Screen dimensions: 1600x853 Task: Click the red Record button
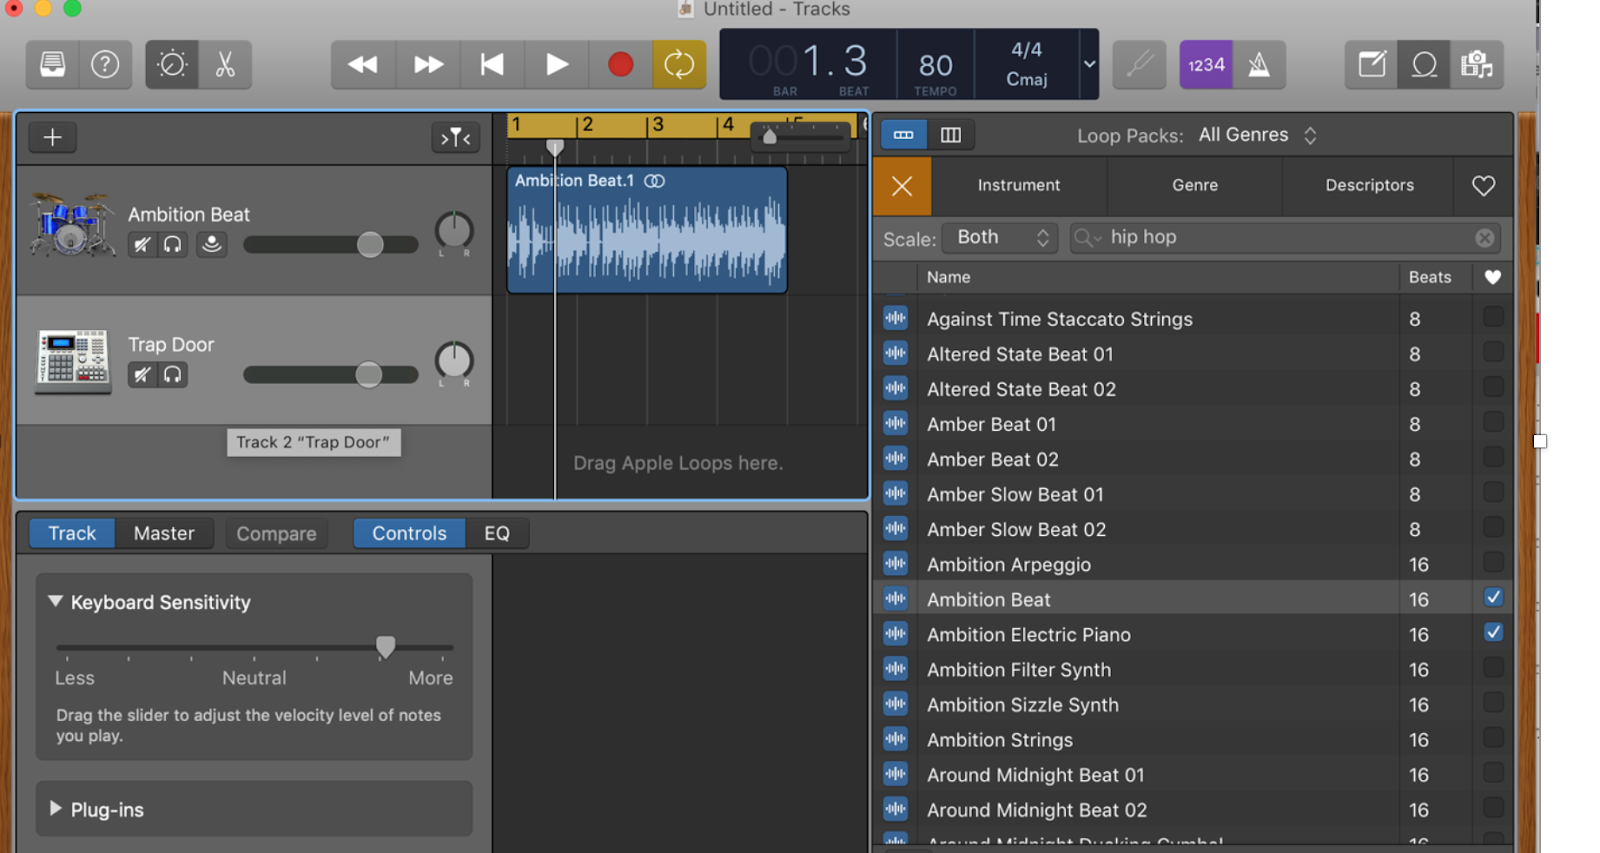[x=620, y=65]
